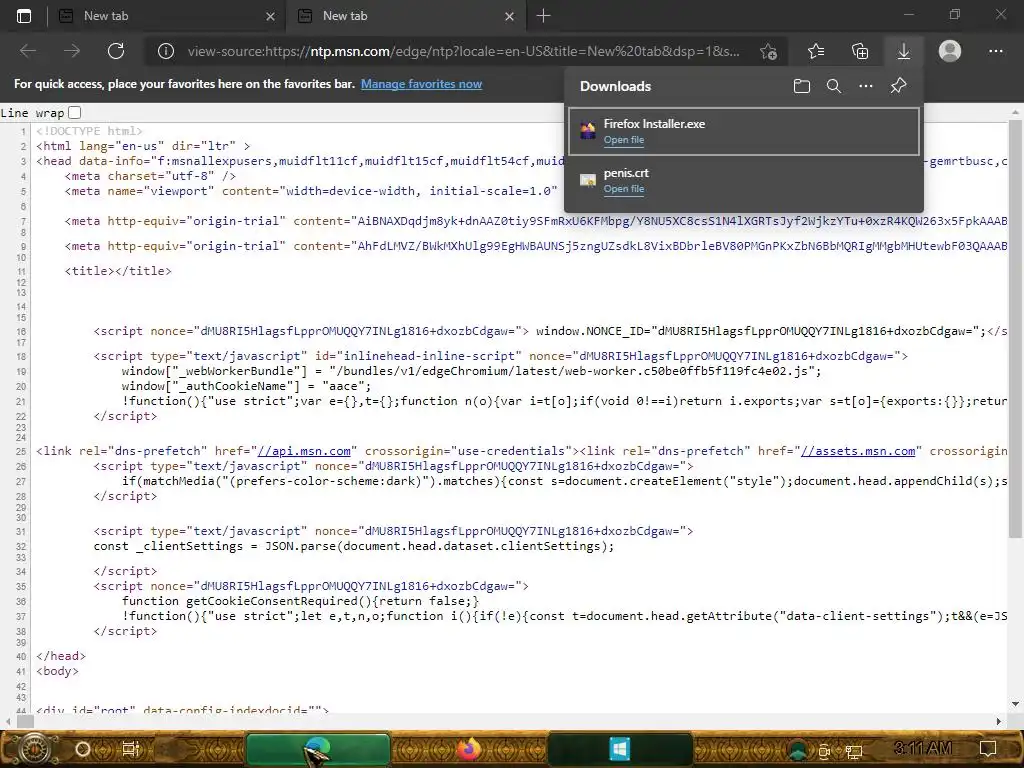Enable the Line wrap checkbox
This screenshot has width=1024, height=768.
(74, 112)
